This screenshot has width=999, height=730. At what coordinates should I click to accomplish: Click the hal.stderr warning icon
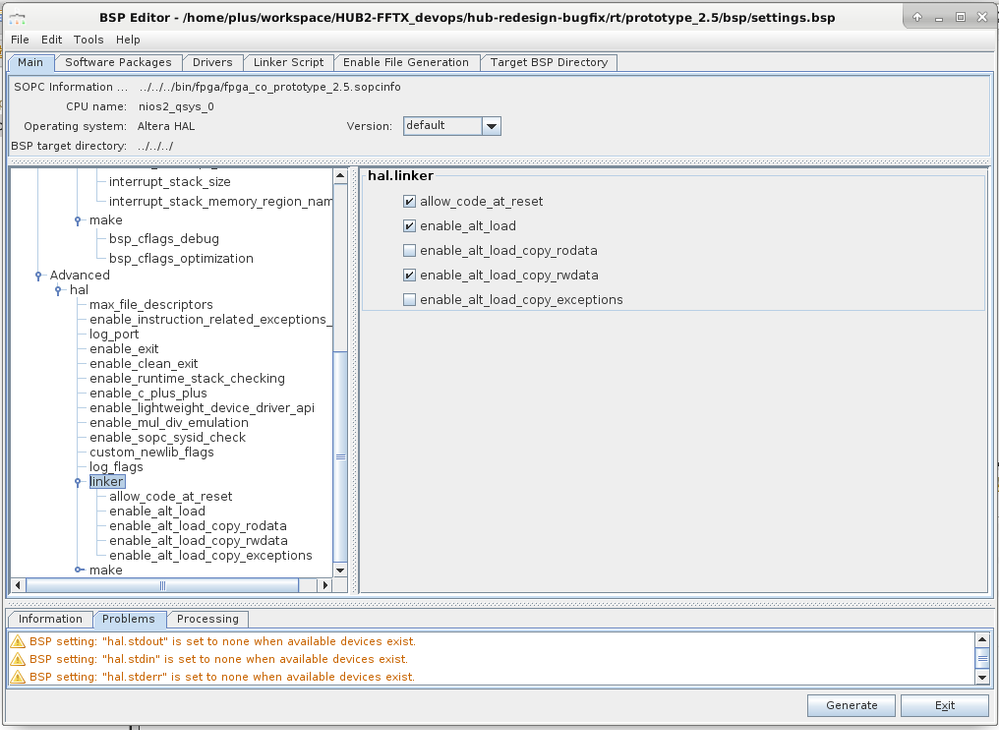(x=18, y=677)
